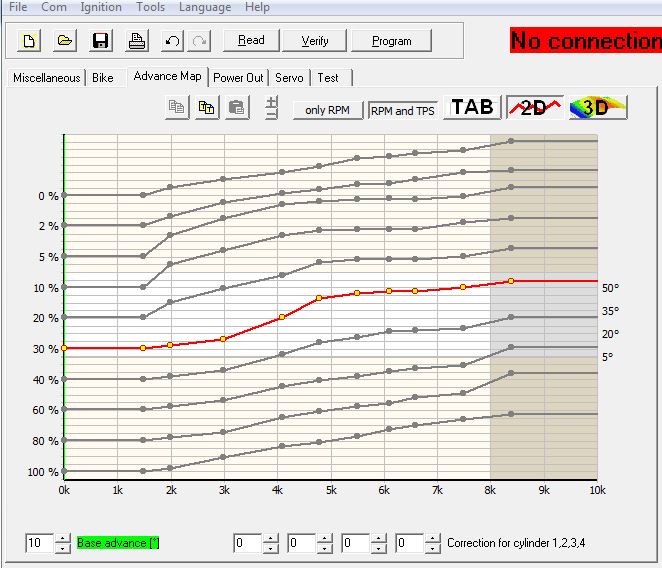Save using the floppy disk icon
The width and height of the screenshot is (662, 568).
[x=100, y=41]
